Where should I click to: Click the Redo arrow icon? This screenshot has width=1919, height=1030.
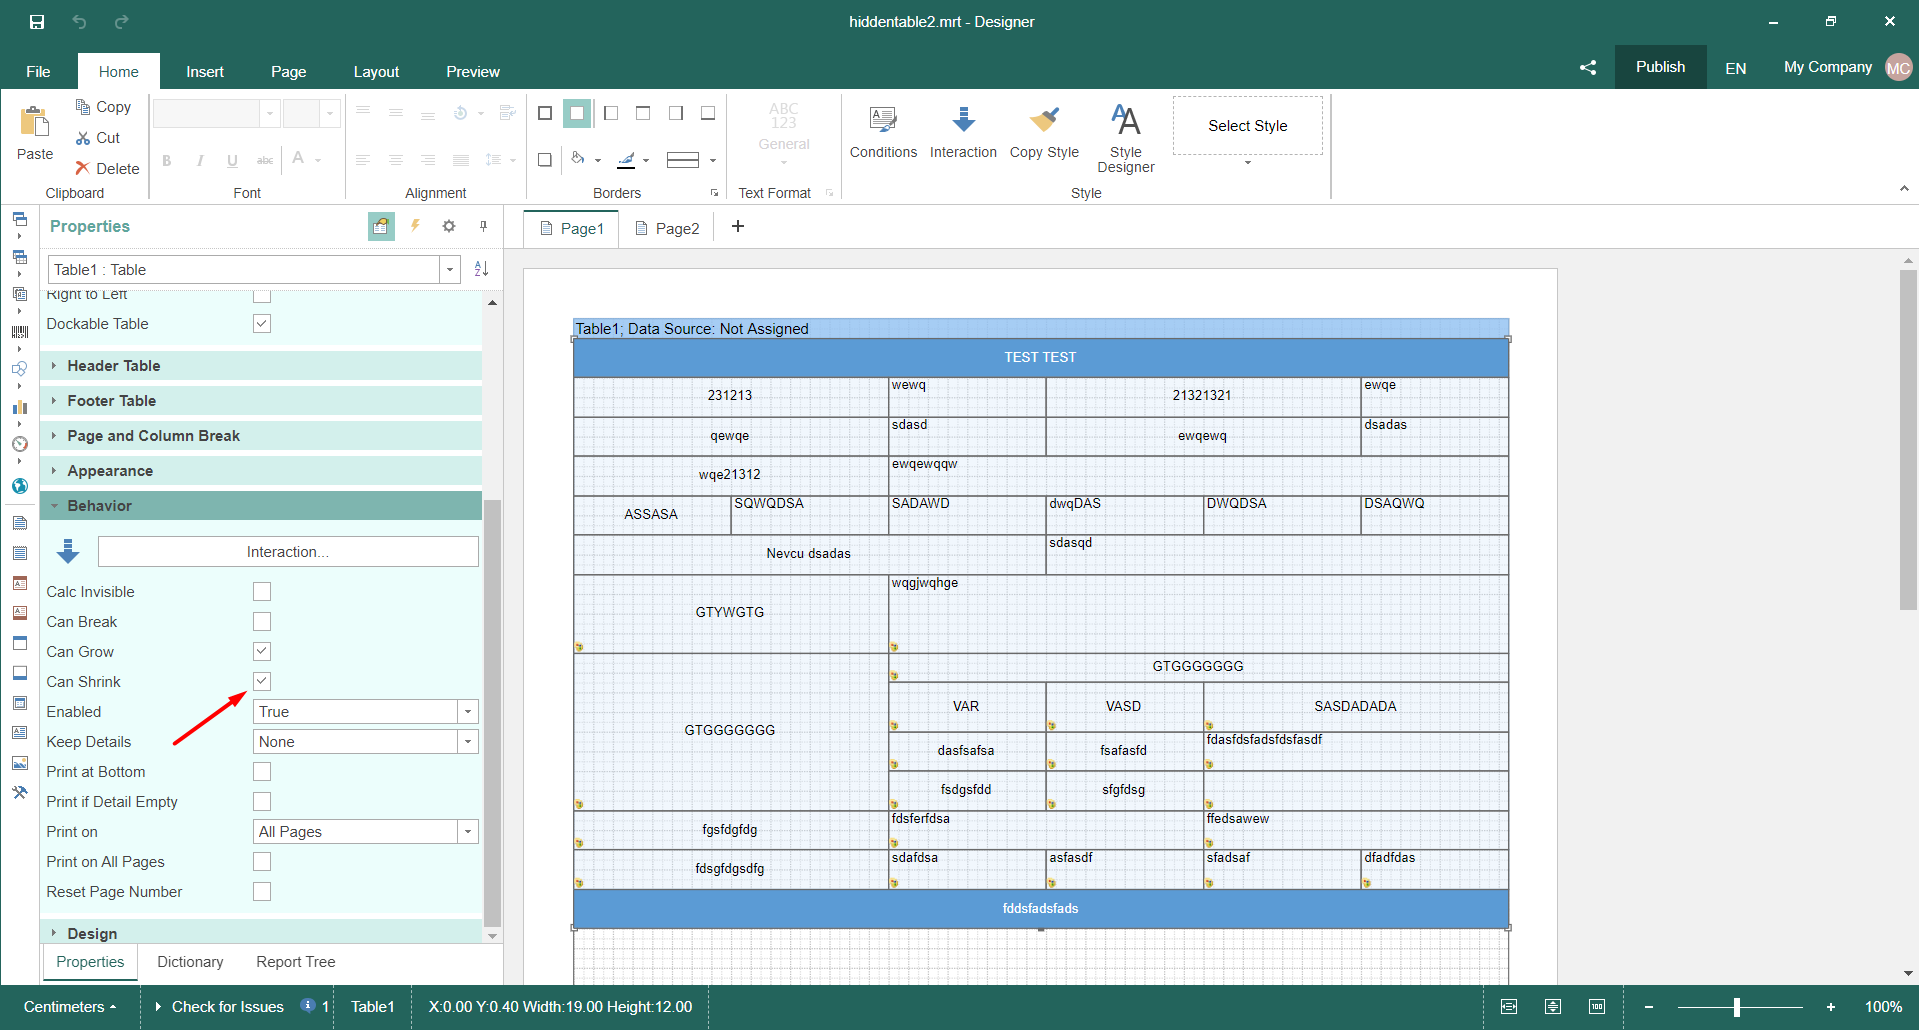coord(121,21)
